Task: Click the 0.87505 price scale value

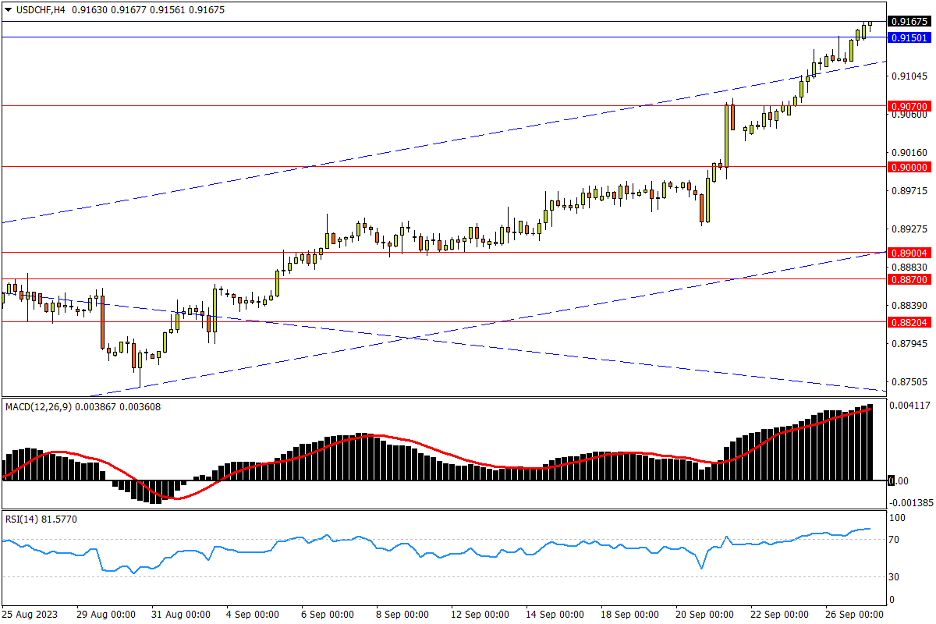Action: click(x=908, y=382)
